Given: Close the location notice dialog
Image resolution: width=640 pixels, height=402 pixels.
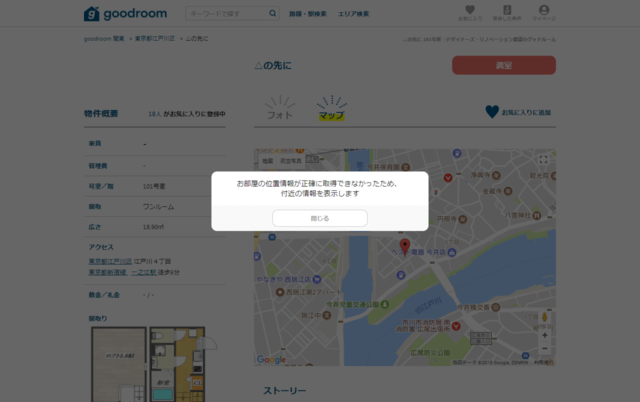Looking at the screenshot, I should tap(320, 218).
